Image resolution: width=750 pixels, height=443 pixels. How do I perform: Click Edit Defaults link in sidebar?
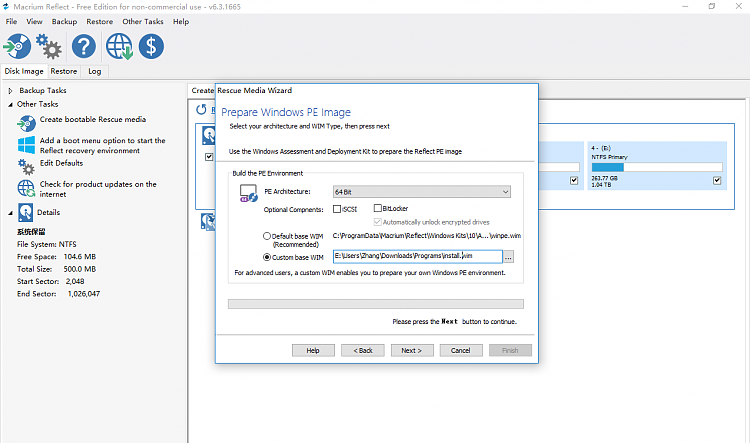tap(61, 163)
